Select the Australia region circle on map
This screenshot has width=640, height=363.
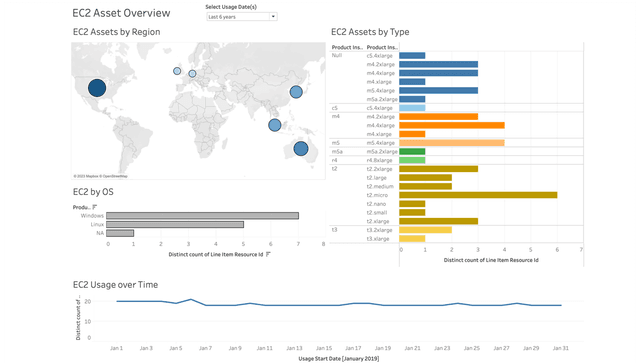[301, 149]
